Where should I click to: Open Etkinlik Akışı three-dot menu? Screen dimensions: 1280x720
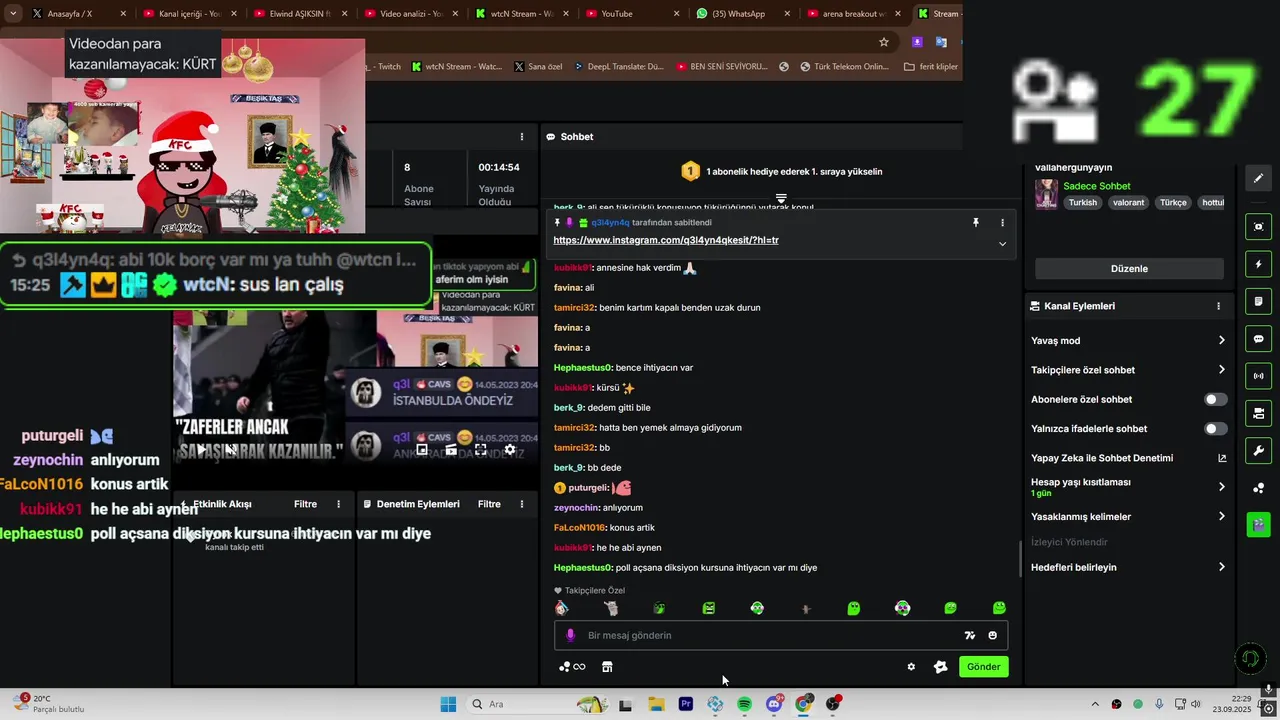[338, 504]
